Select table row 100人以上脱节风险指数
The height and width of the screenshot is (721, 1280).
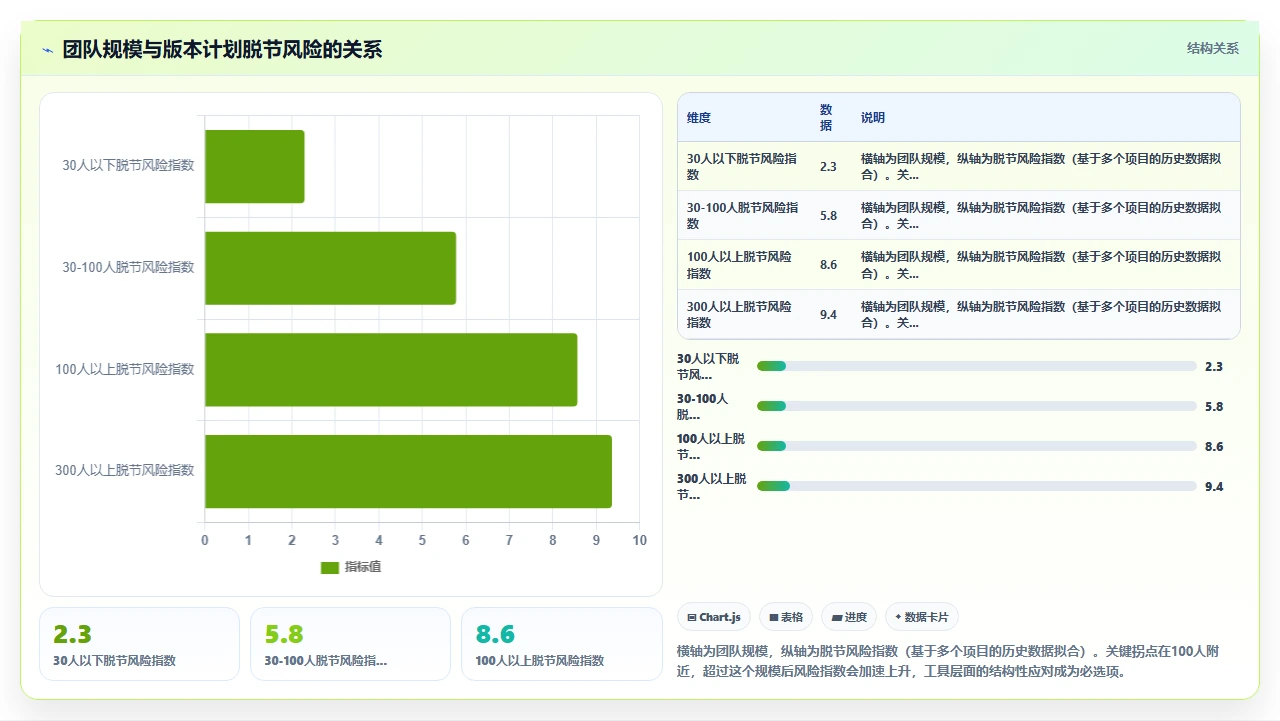(959, 265)
